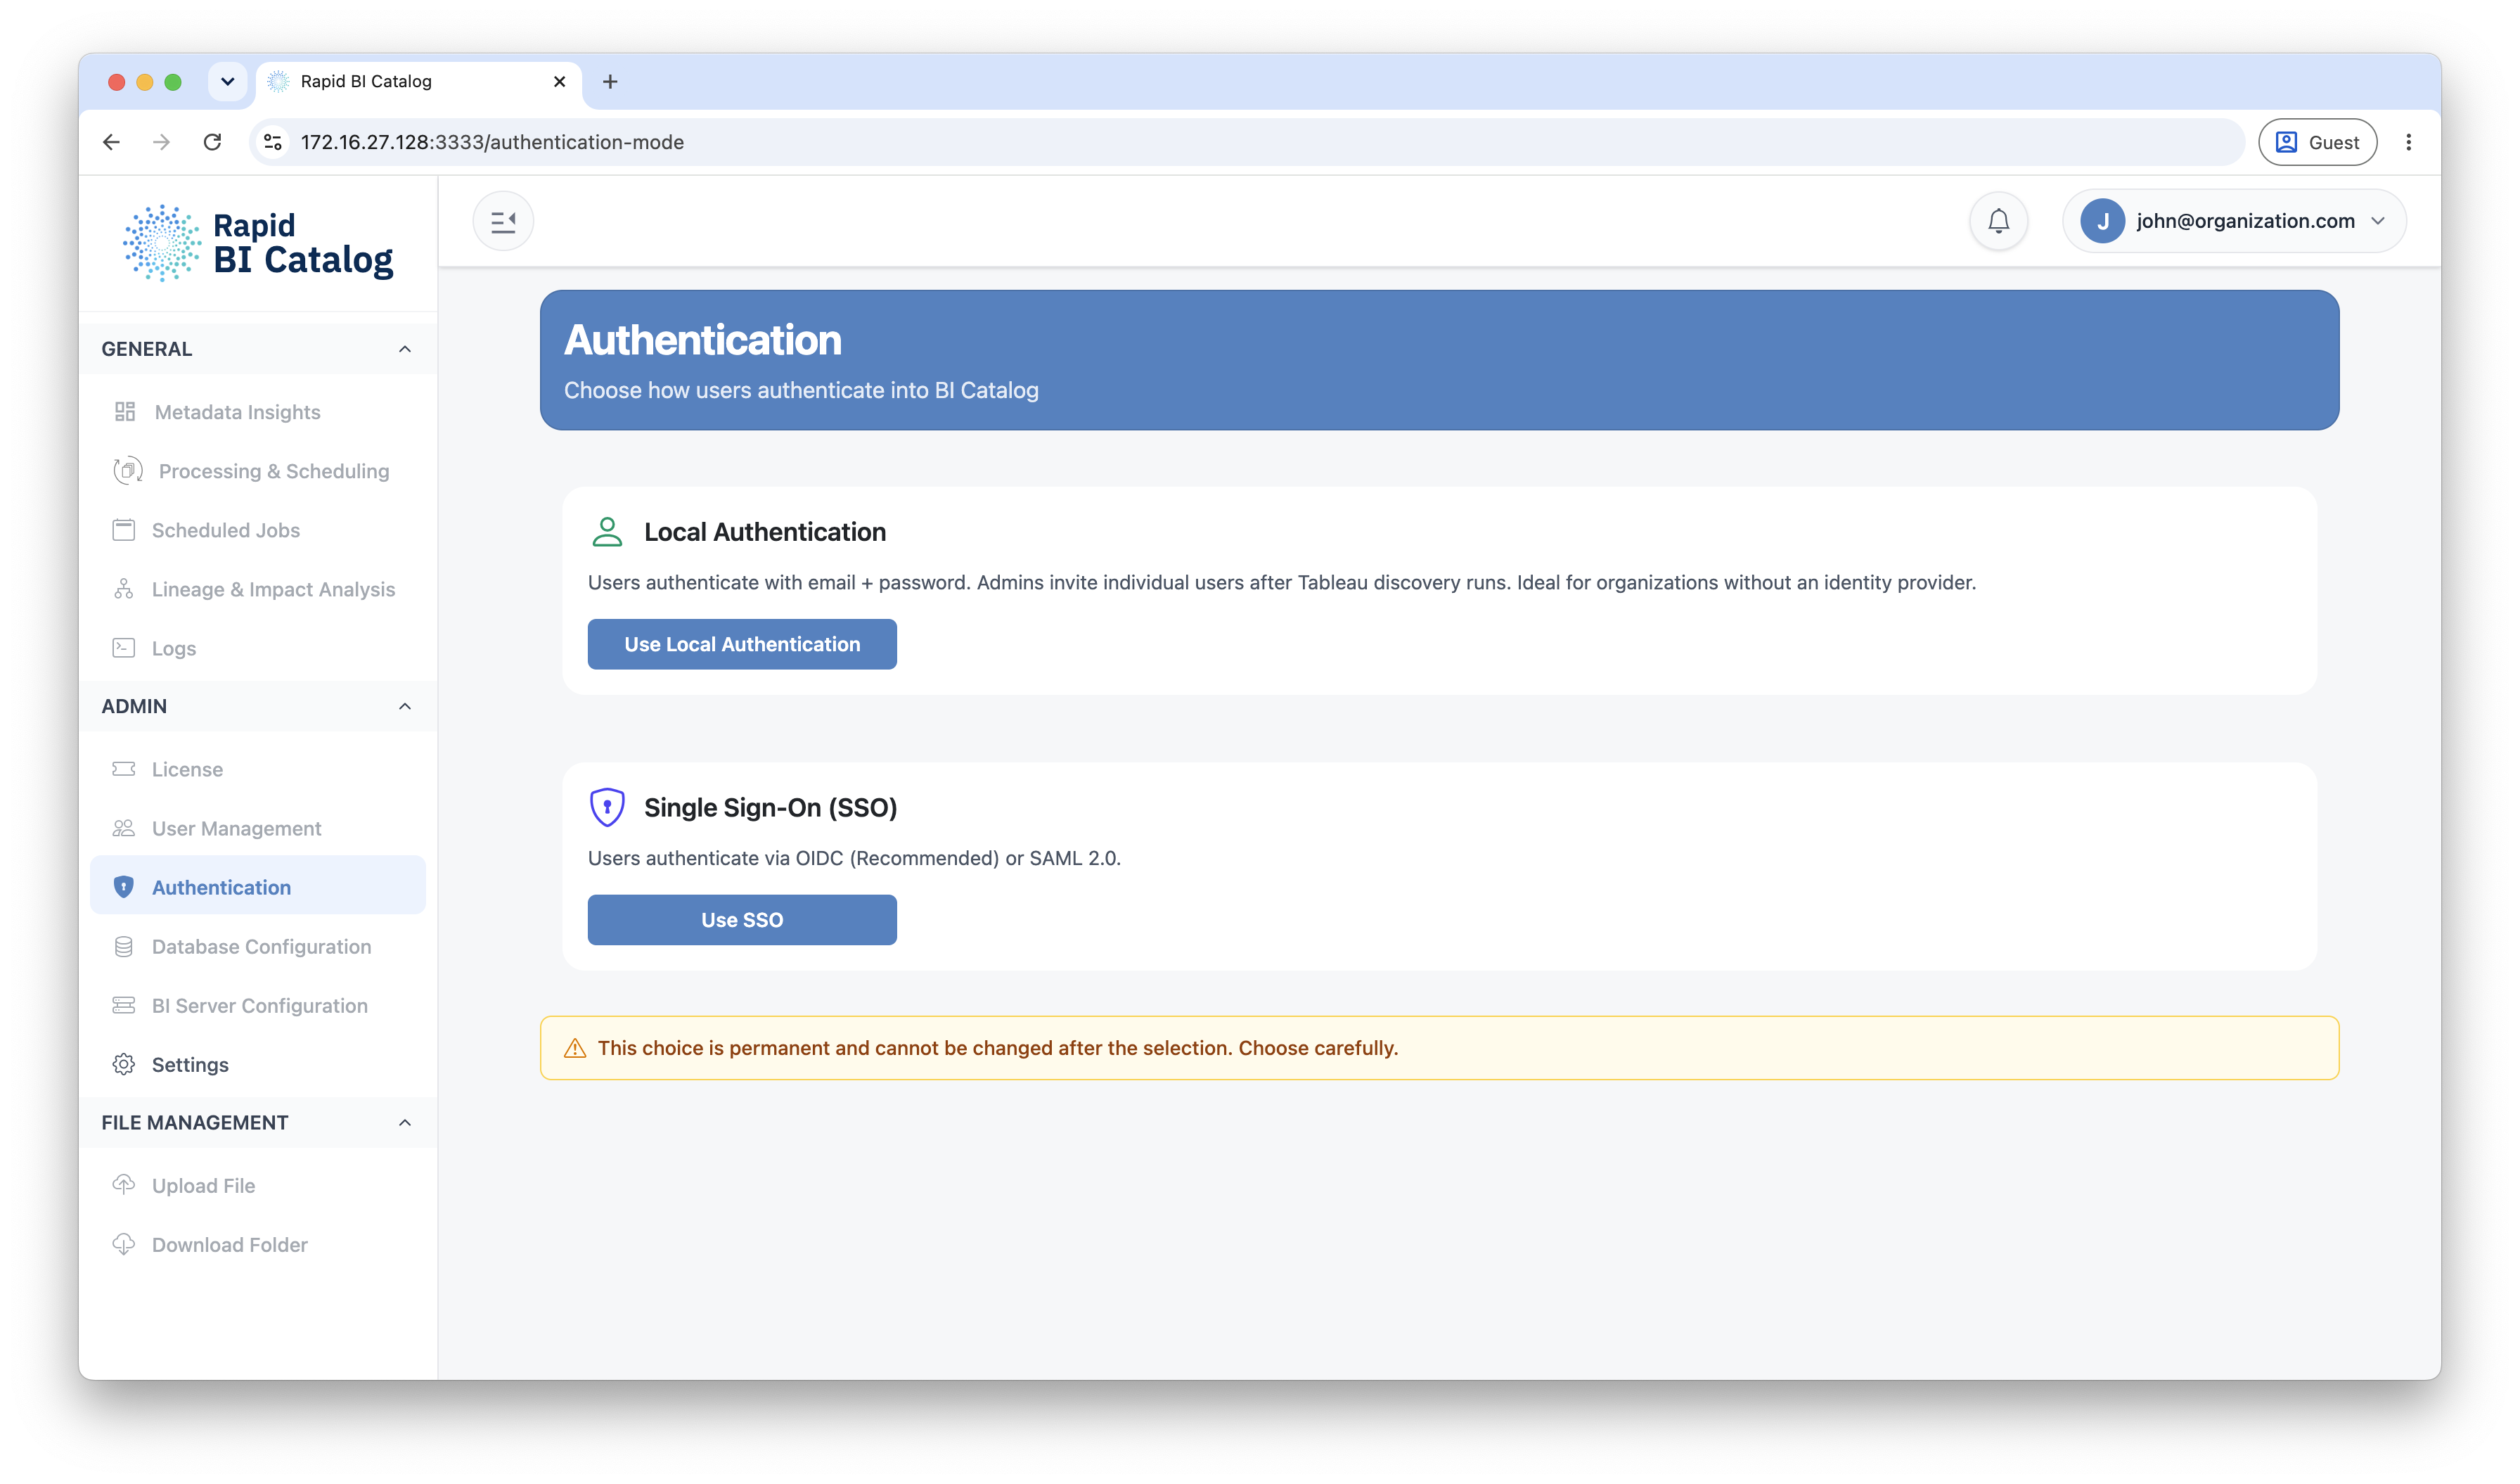Open Logs page

[x=258, y=648]
